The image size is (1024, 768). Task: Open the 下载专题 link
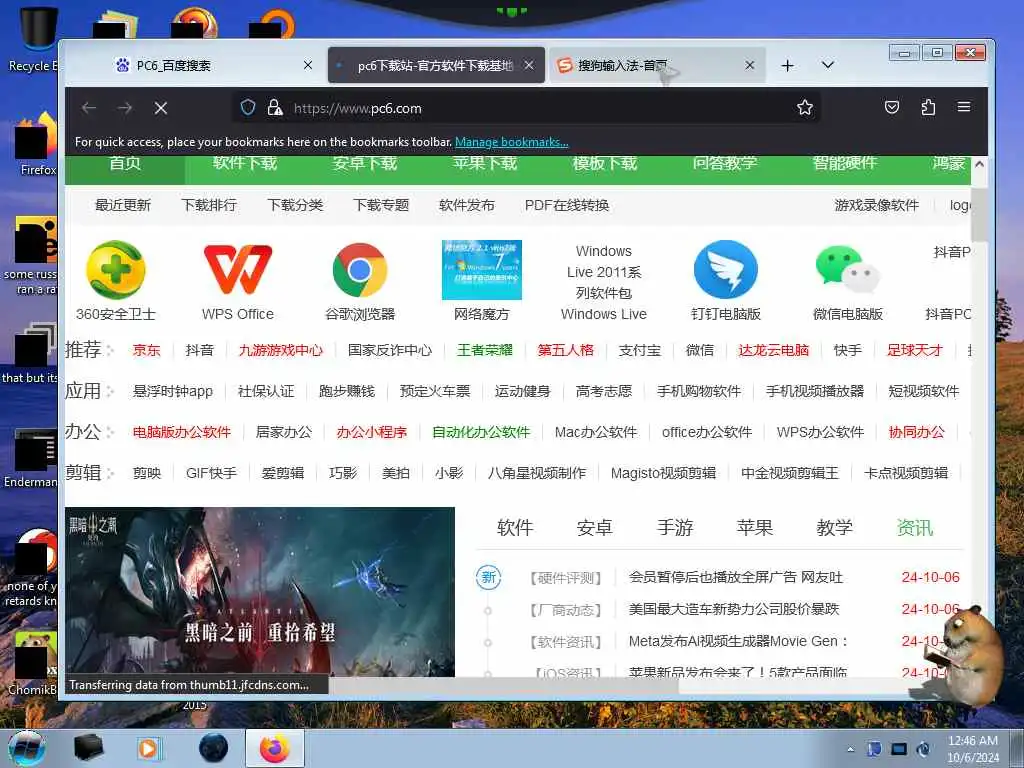point(381,205)
